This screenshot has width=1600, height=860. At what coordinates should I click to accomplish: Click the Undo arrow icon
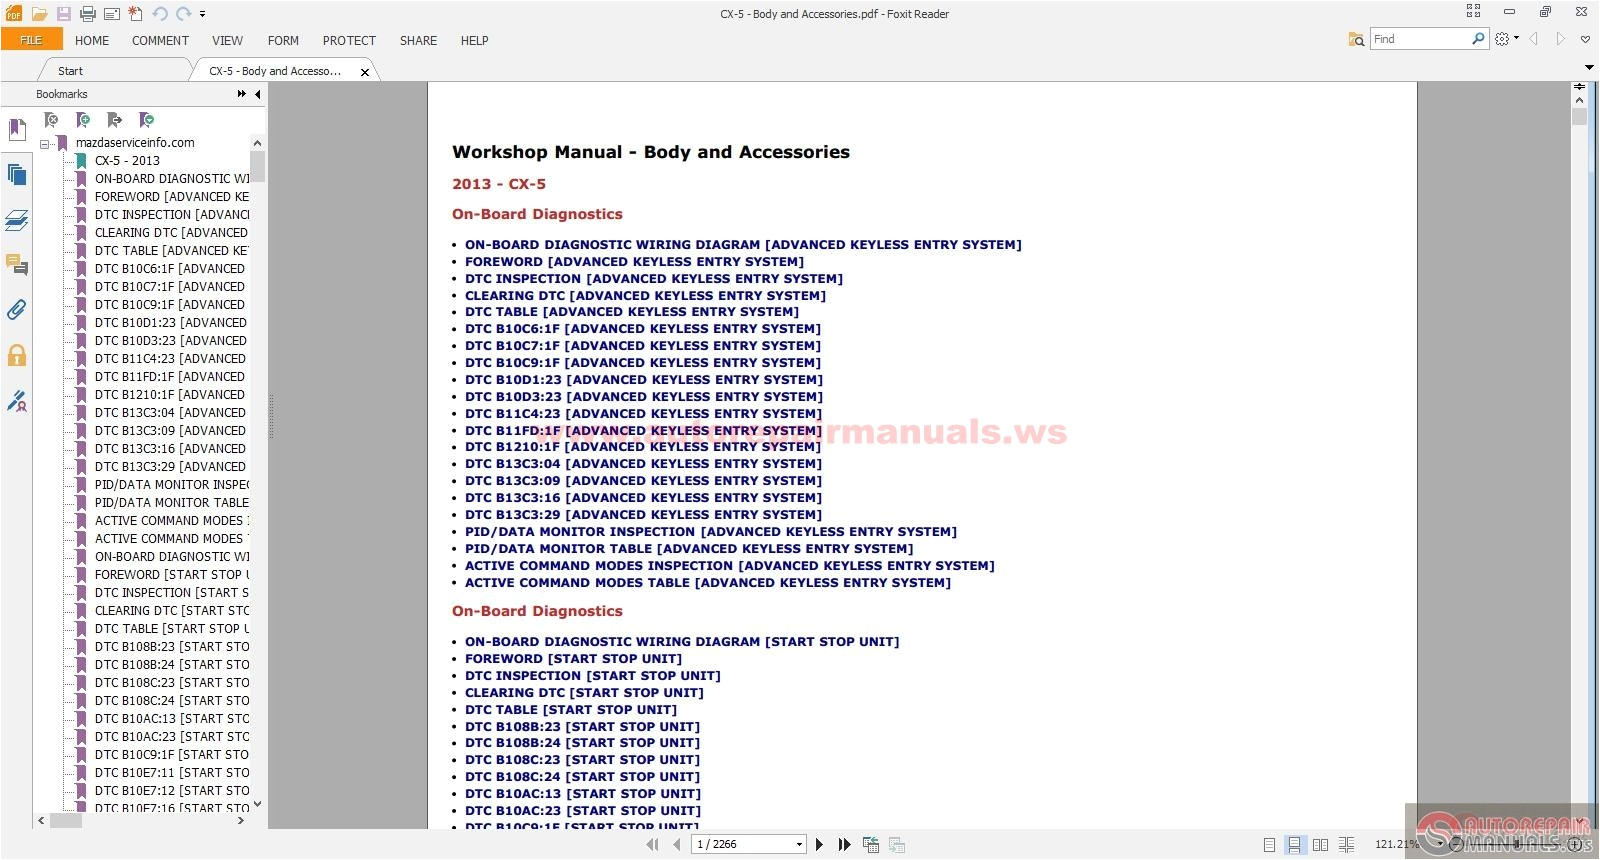pos(159,14)
